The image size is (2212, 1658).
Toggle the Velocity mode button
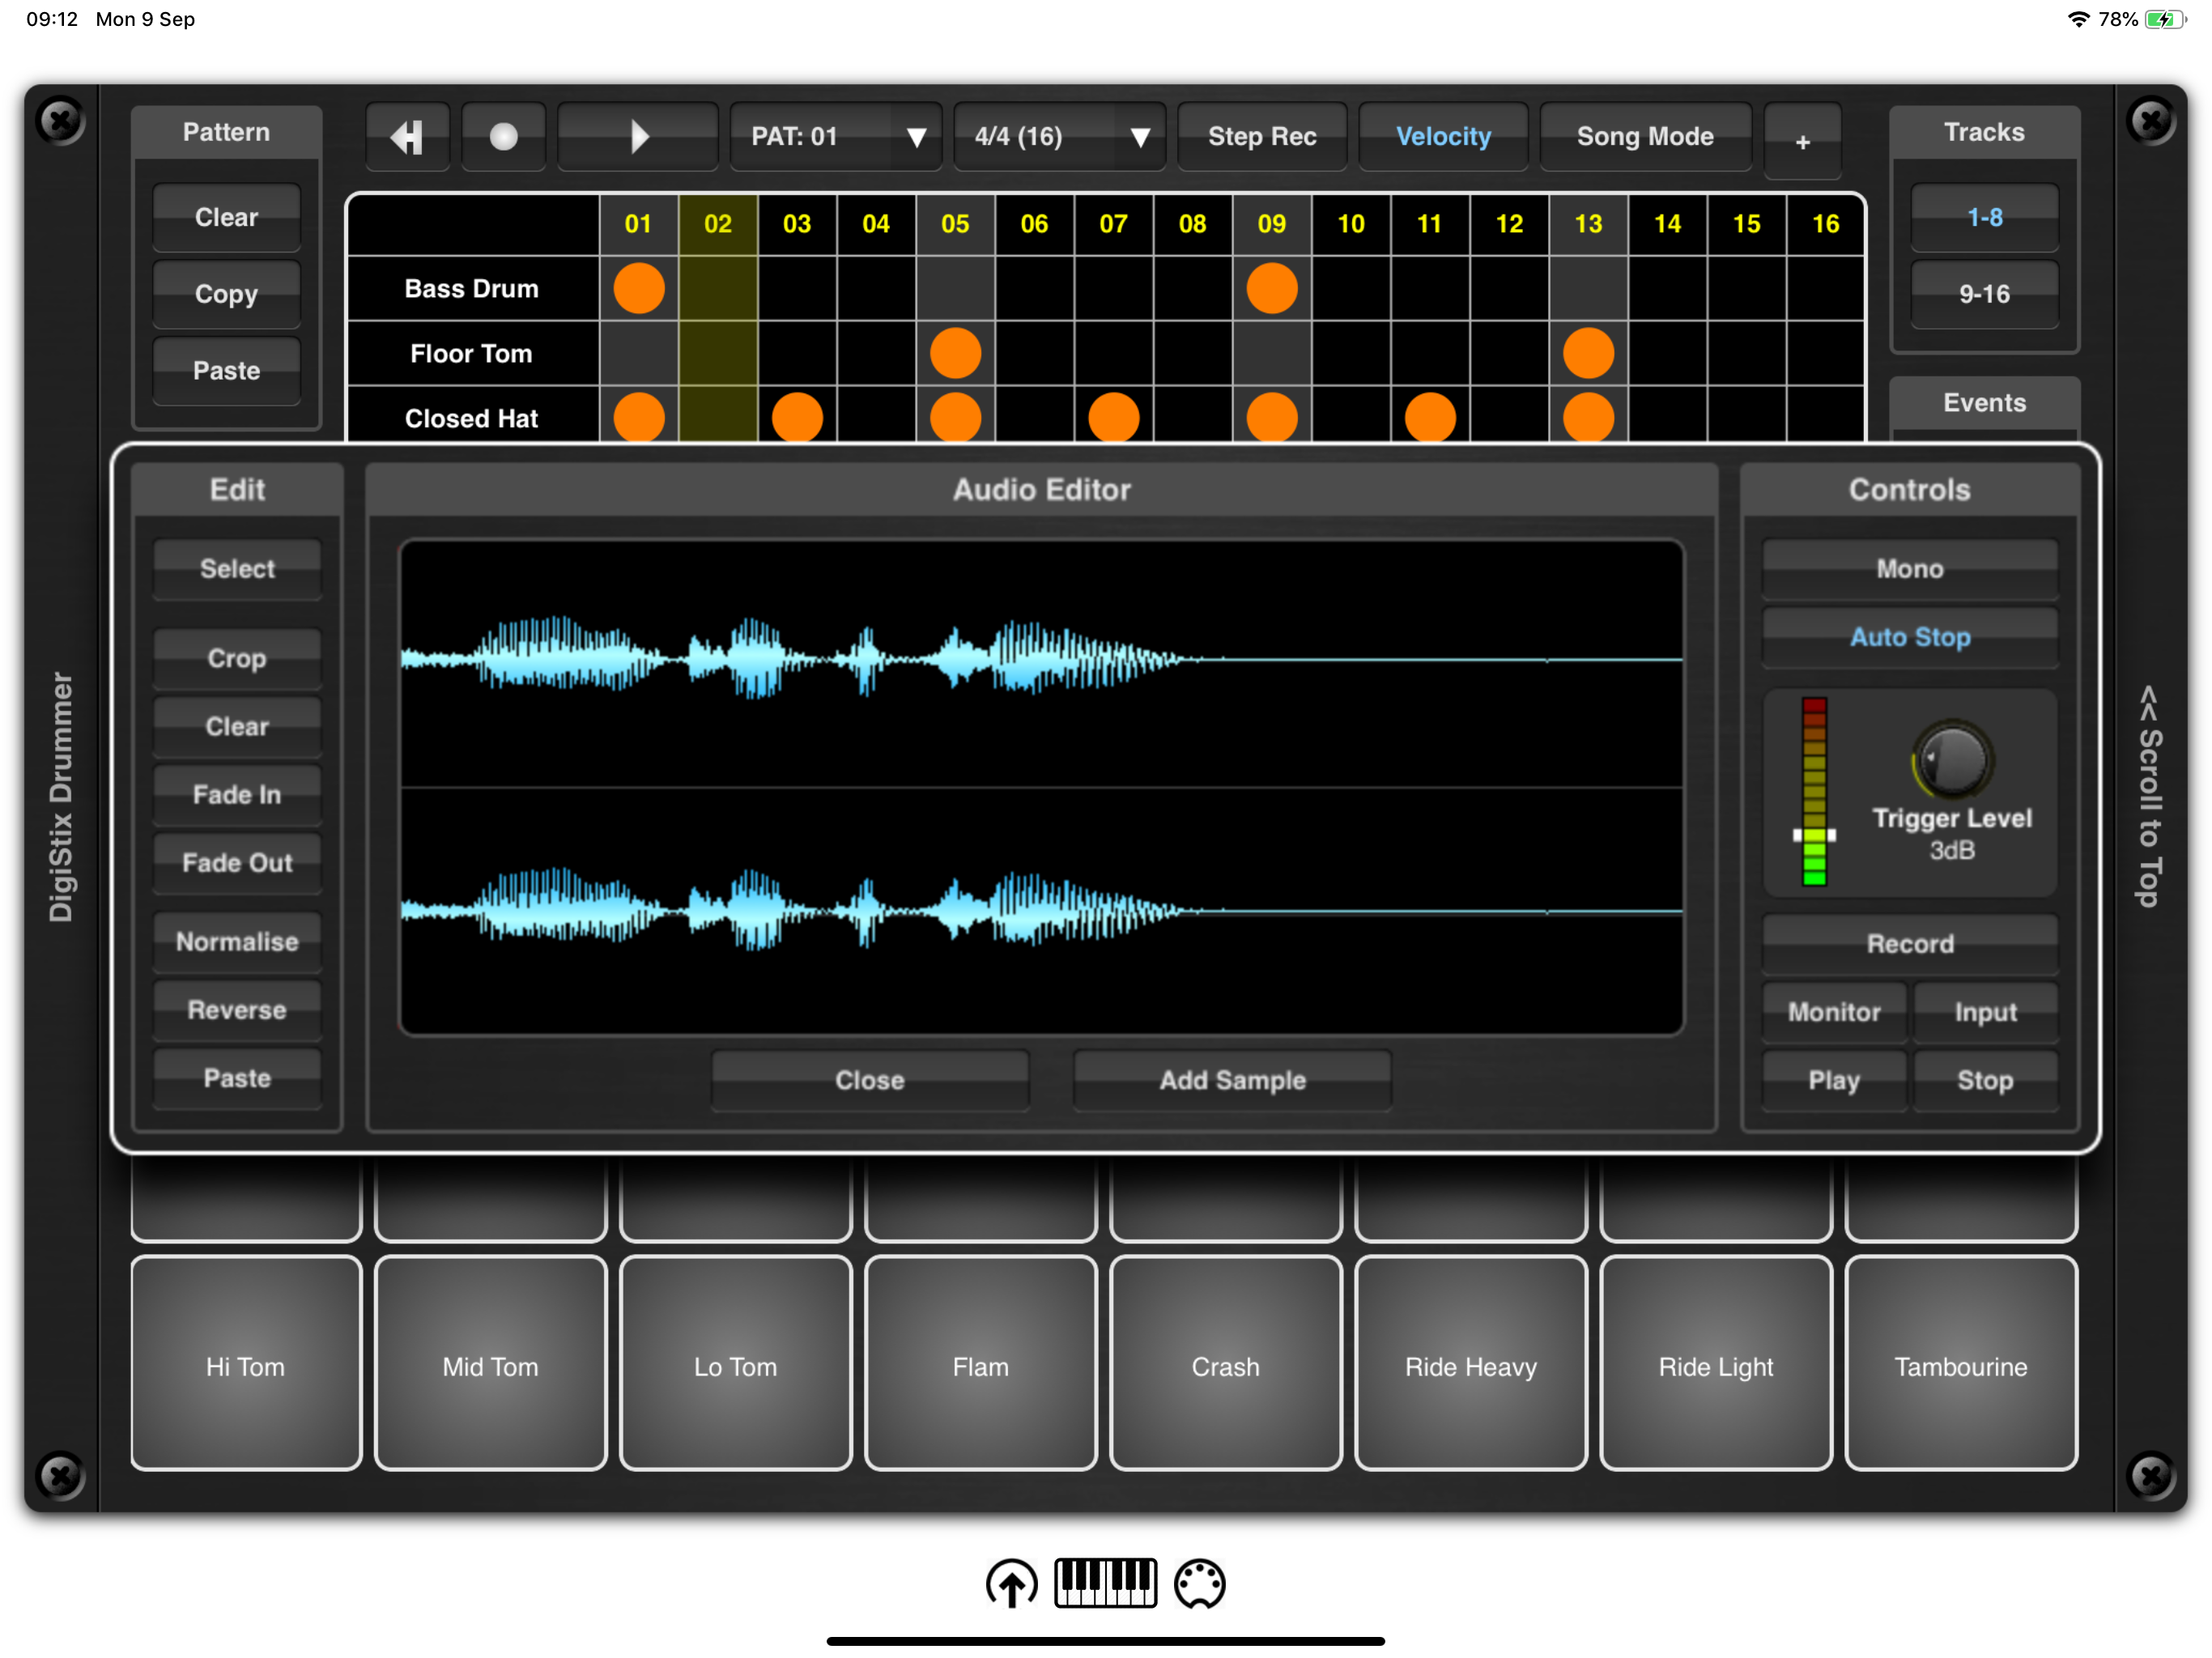point(1442,136)
